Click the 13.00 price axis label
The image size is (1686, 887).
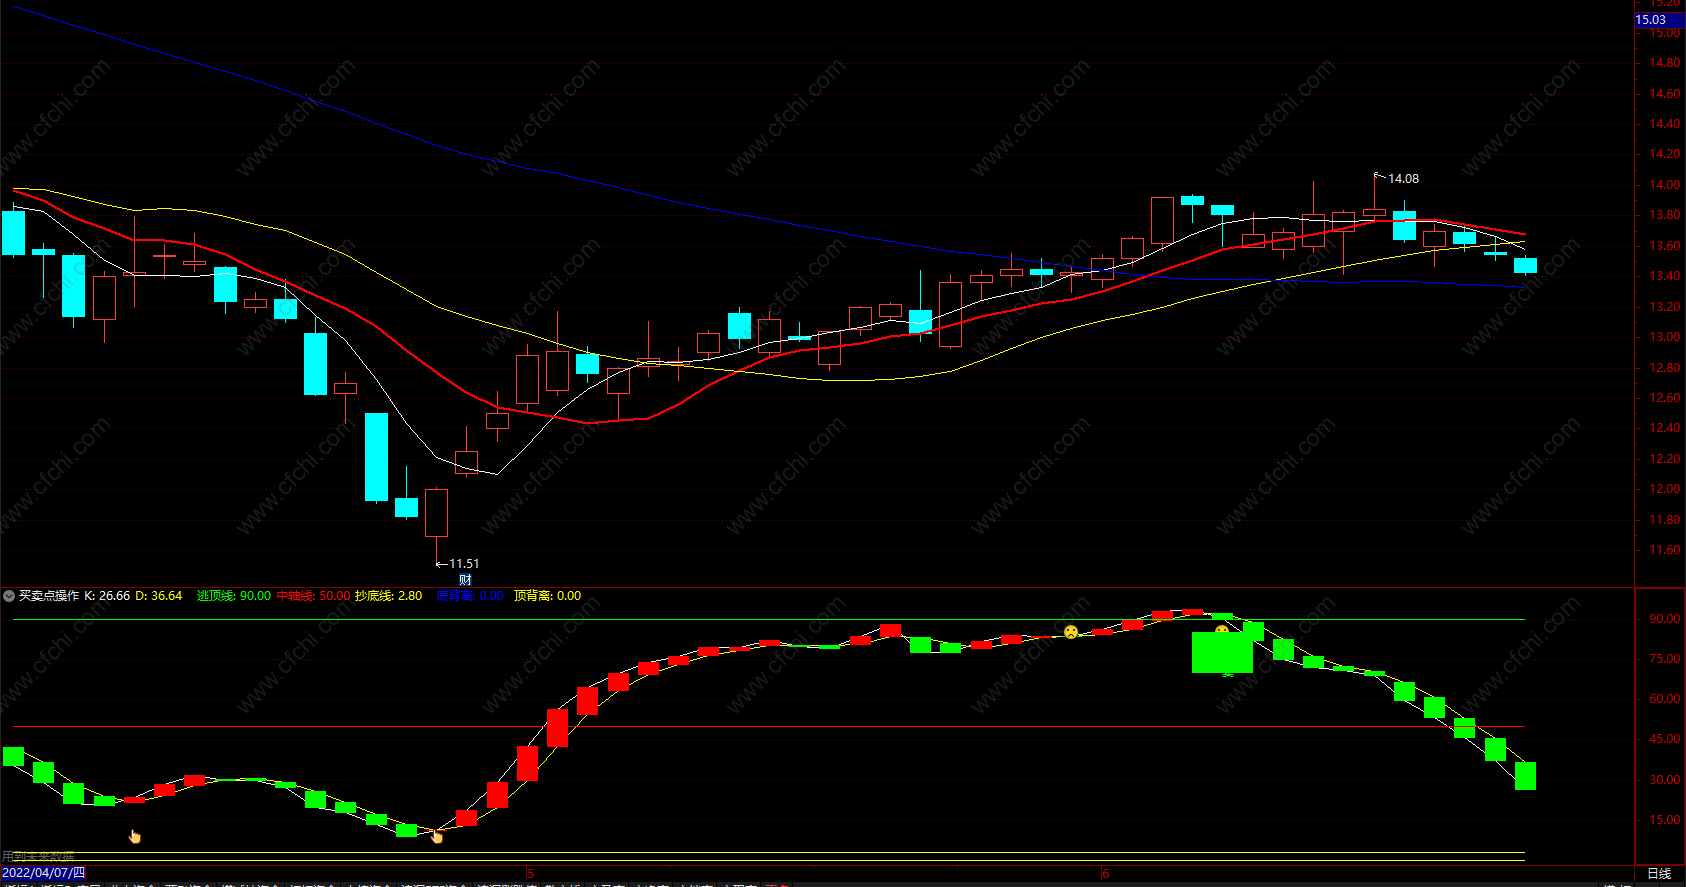pos(1665,337)
